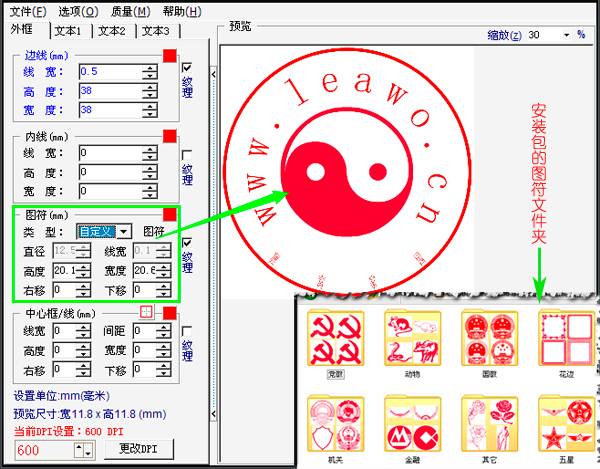Open the 帮助(H) menu
Viewport: 600px width, 469px height.
pyautogui.click(x=182, y=12)
